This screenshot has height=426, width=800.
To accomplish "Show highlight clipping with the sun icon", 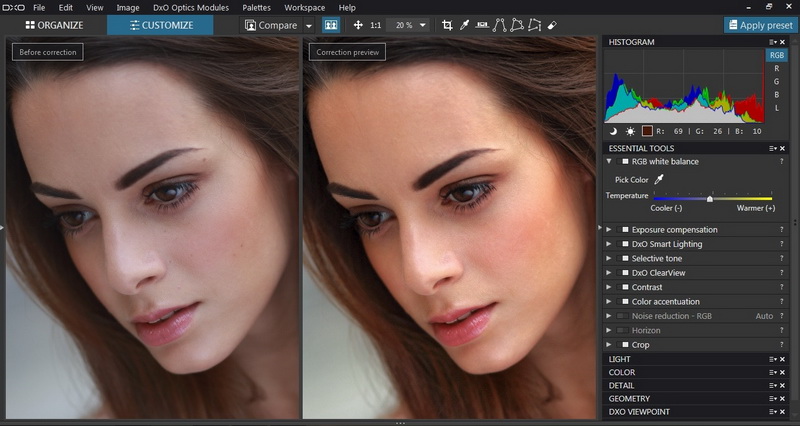I will tap(630, 131).
